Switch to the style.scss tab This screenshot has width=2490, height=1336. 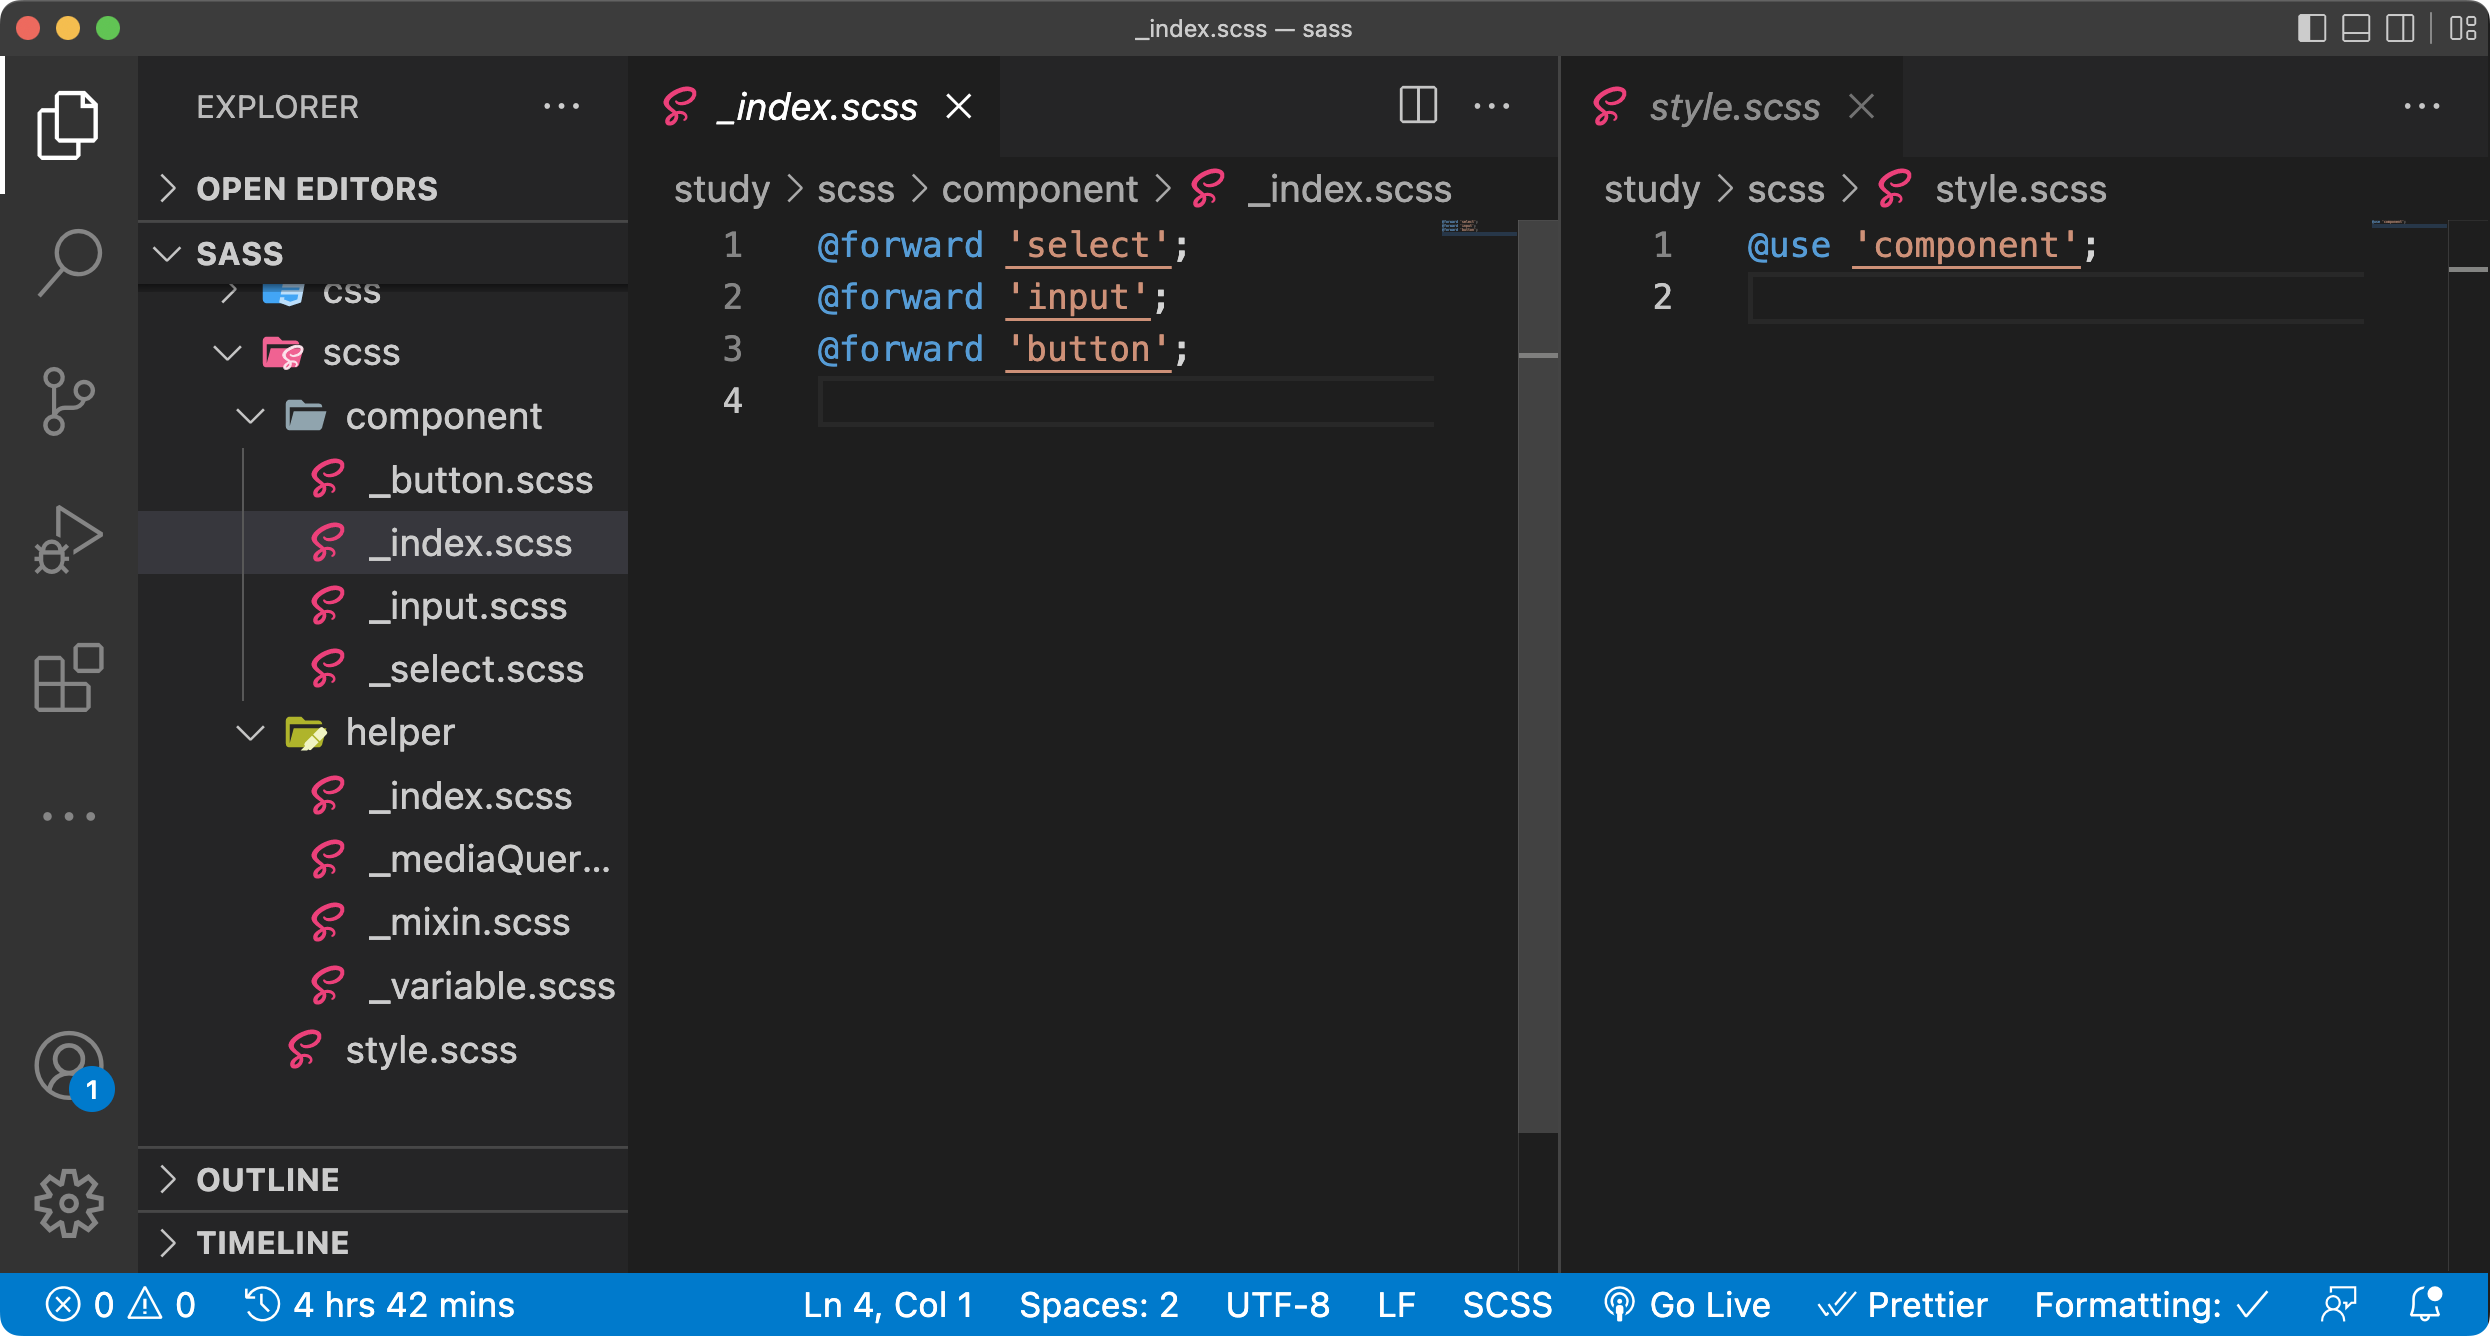pos(1733,107)
